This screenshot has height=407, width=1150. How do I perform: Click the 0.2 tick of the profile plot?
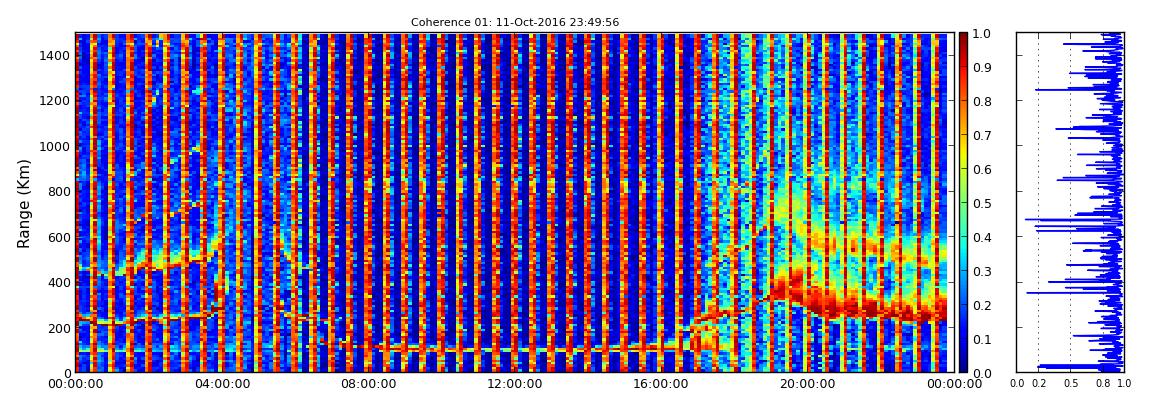[1039, 384]
